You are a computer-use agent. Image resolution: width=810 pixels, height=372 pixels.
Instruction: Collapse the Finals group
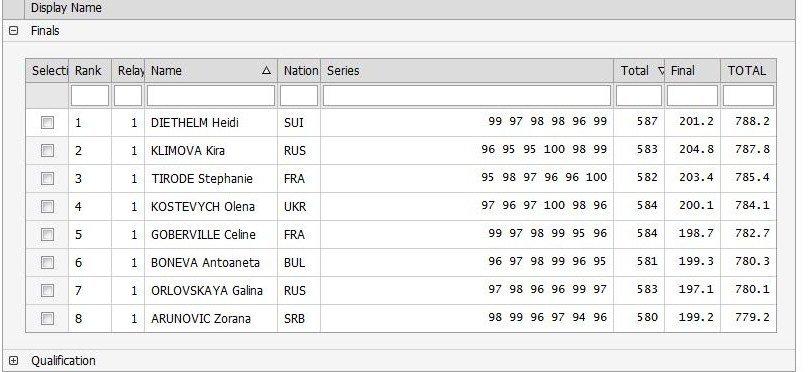coord(13,31)
